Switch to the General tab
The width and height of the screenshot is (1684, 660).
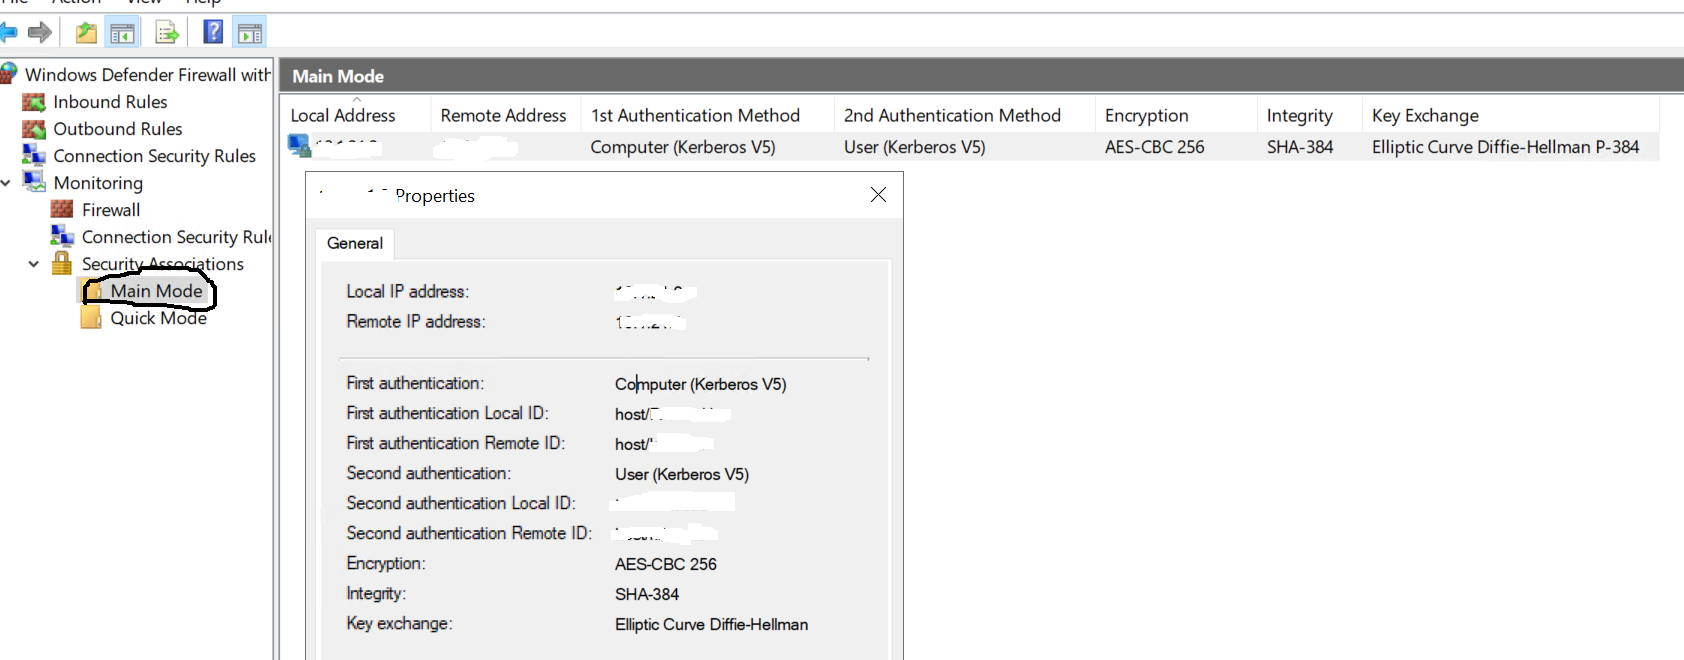point(354,243)
